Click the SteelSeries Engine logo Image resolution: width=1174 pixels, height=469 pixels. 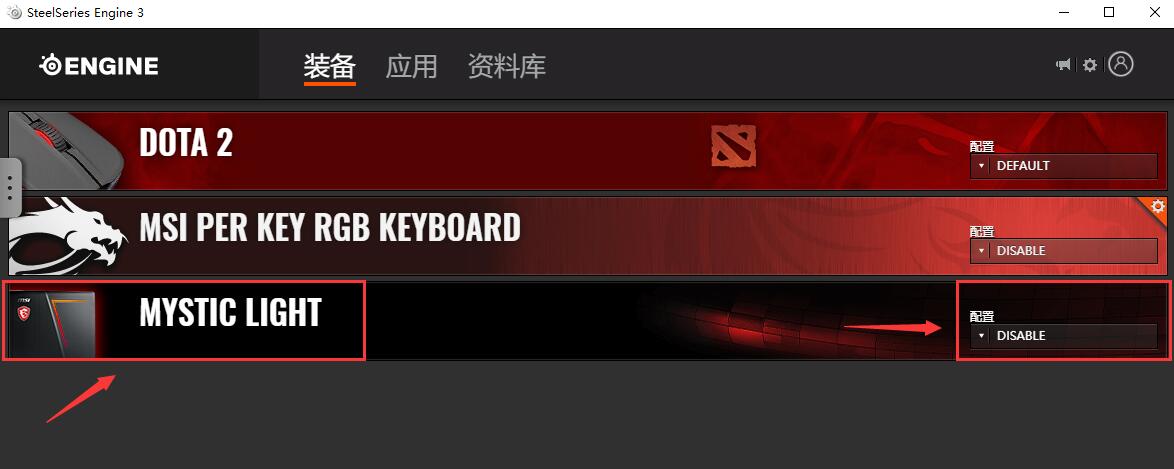click(99, 66)
